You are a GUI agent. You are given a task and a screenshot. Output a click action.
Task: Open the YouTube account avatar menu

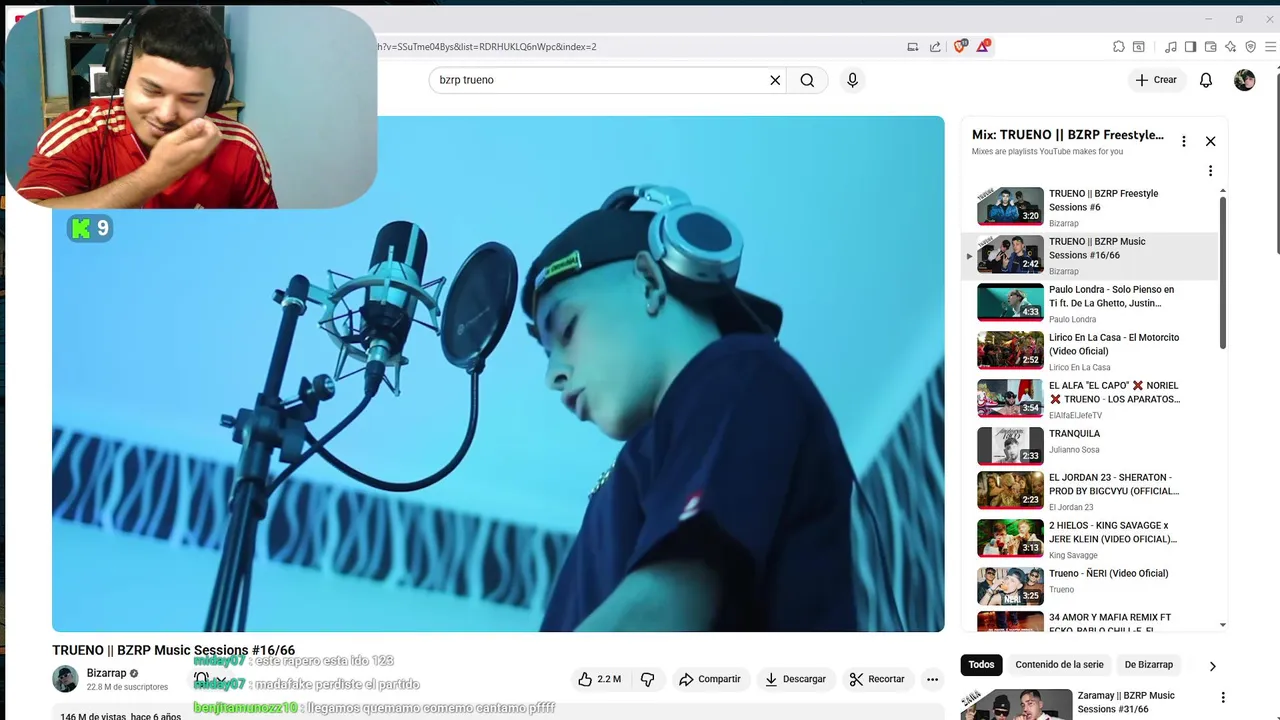(1245, 80)
